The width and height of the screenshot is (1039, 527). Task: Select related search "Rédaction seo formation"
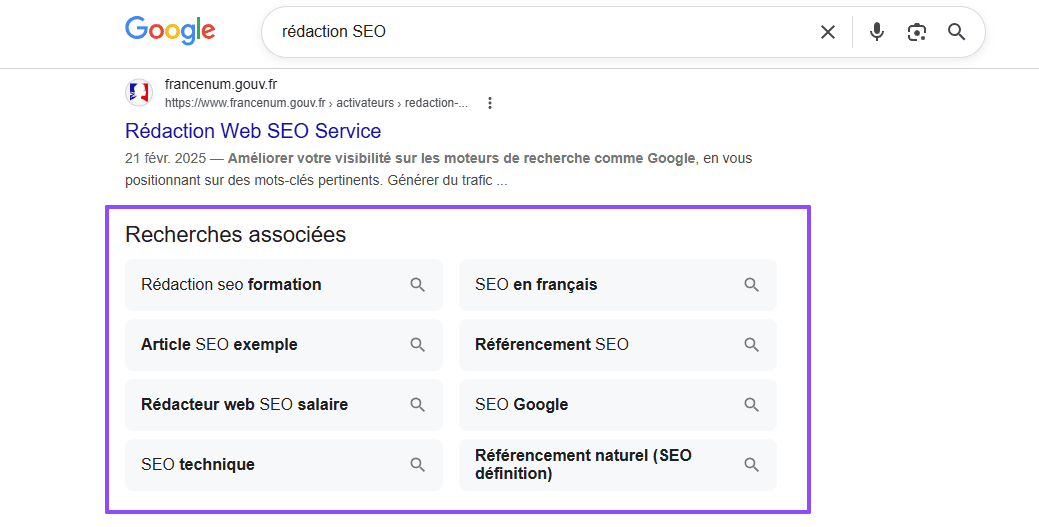[284, 284]
